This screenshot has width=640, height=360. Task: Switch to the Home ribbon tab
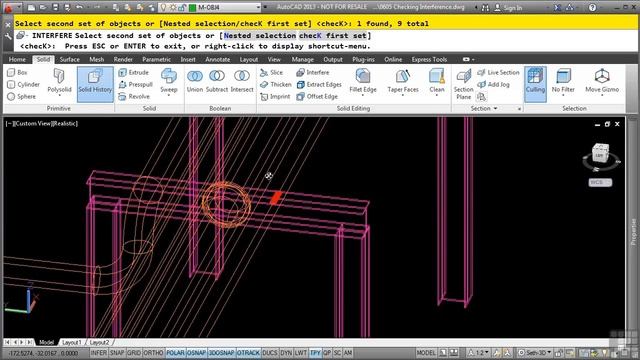[17, 59]
